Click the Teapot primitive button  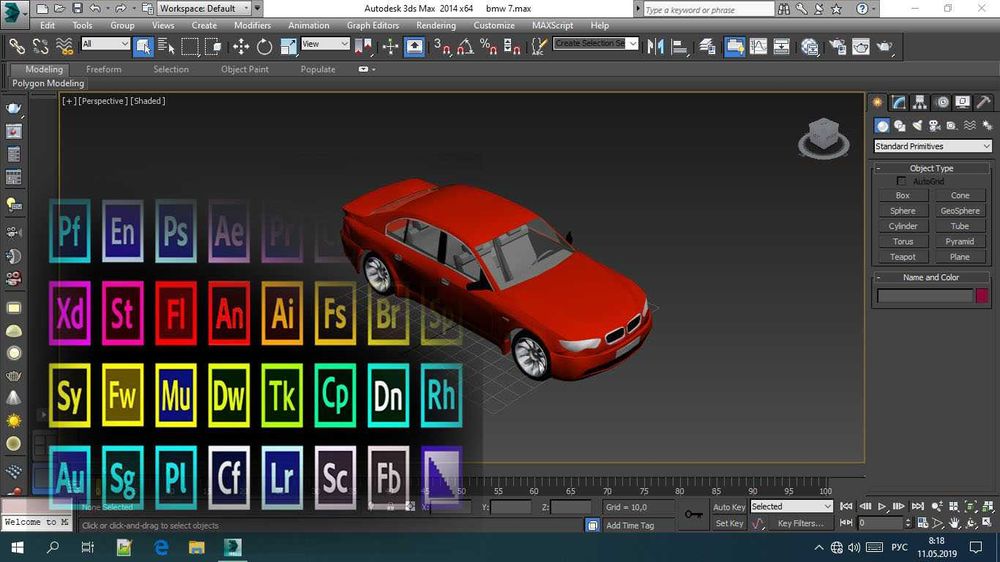(x=903, y=257)
